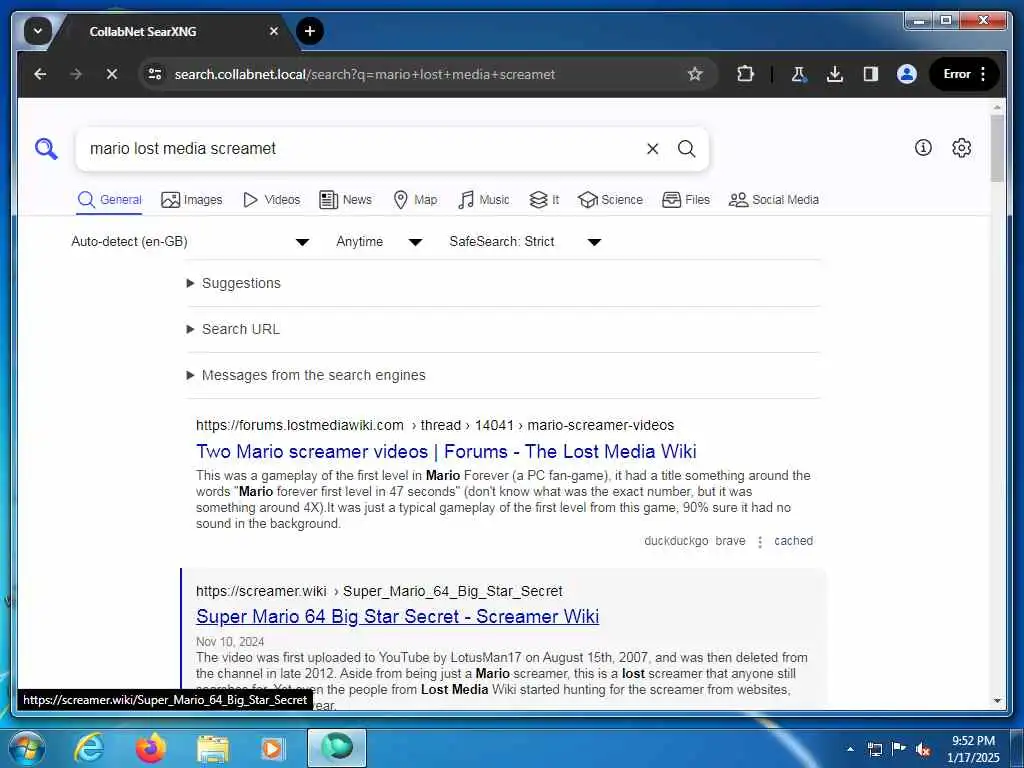Open cached version of first result
The height and width of the screenshot is (768, 1024).
pos(793,541)
